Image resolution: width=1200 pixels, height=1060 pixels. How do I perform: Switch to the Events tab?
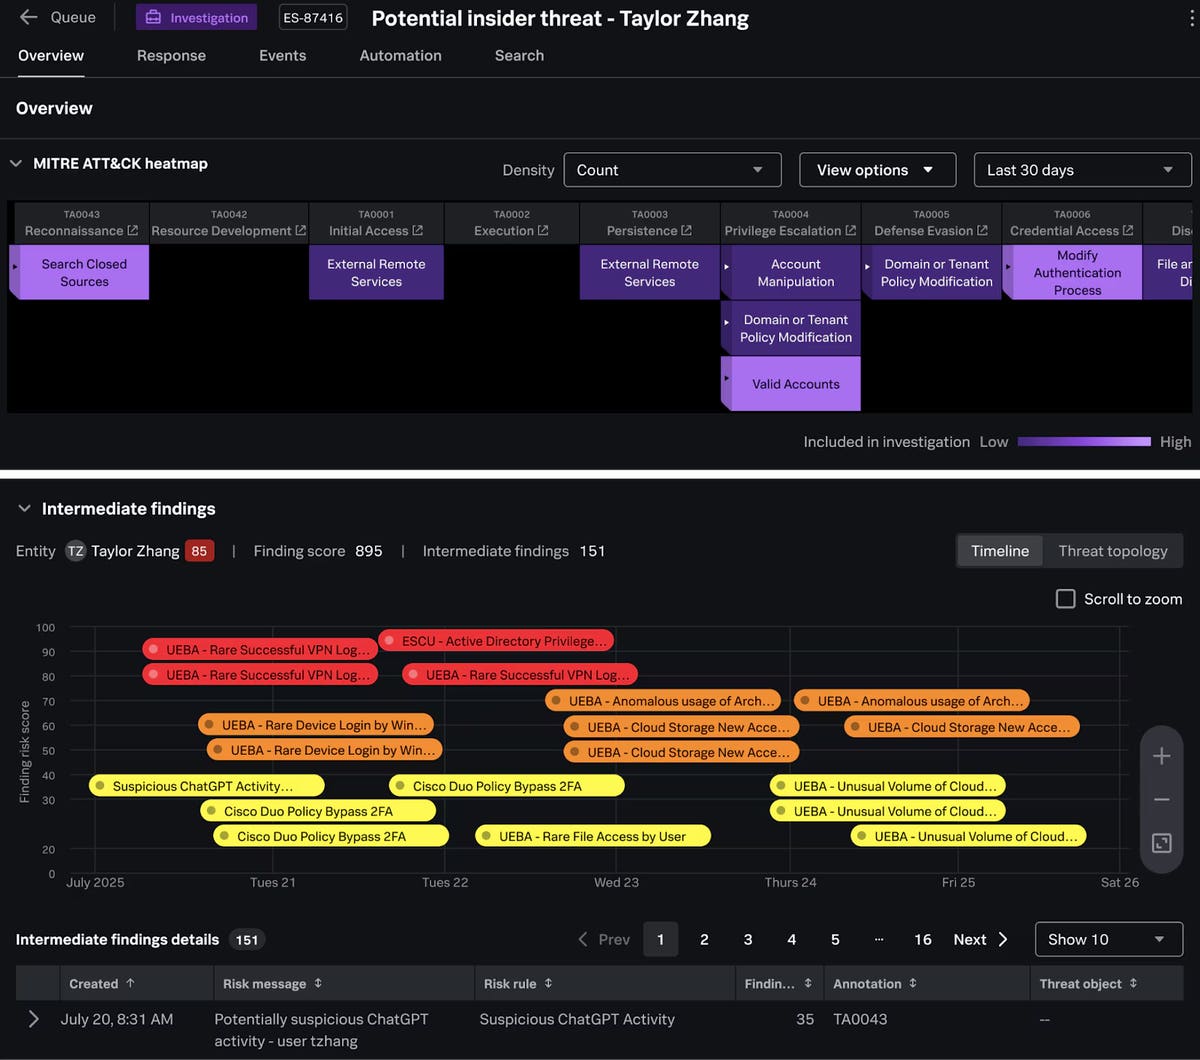coord(282,56)
